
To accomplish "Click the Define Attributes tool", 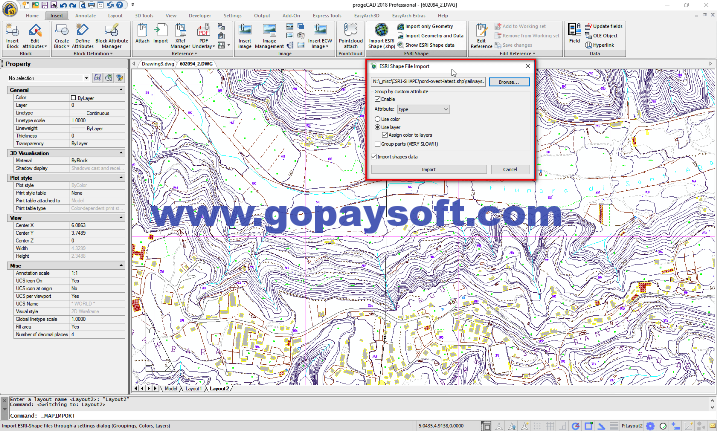I will coord(83,36).
